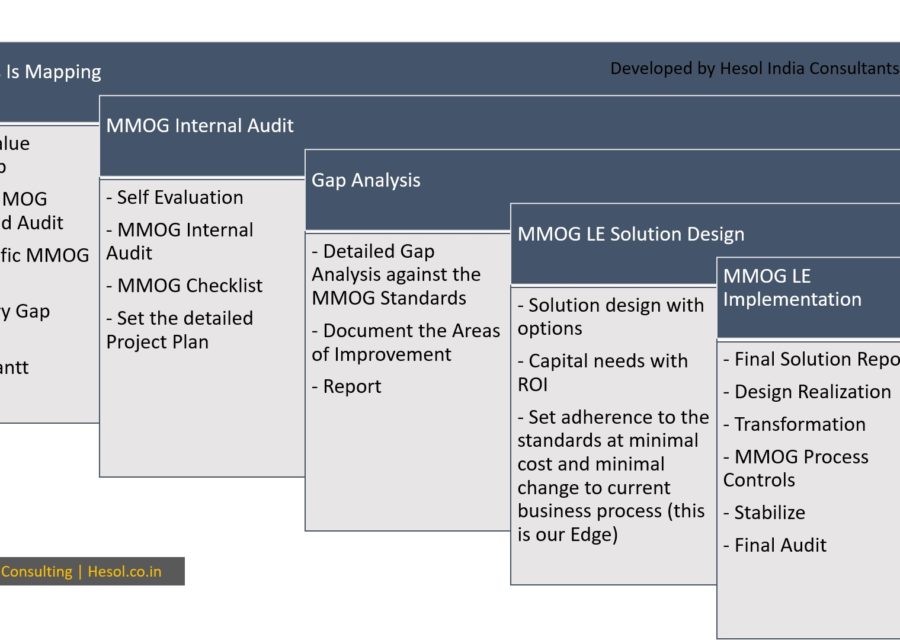The image size is (900, 640).
Task: Click the Stabilize bullet item
Action: click(764, 512)
